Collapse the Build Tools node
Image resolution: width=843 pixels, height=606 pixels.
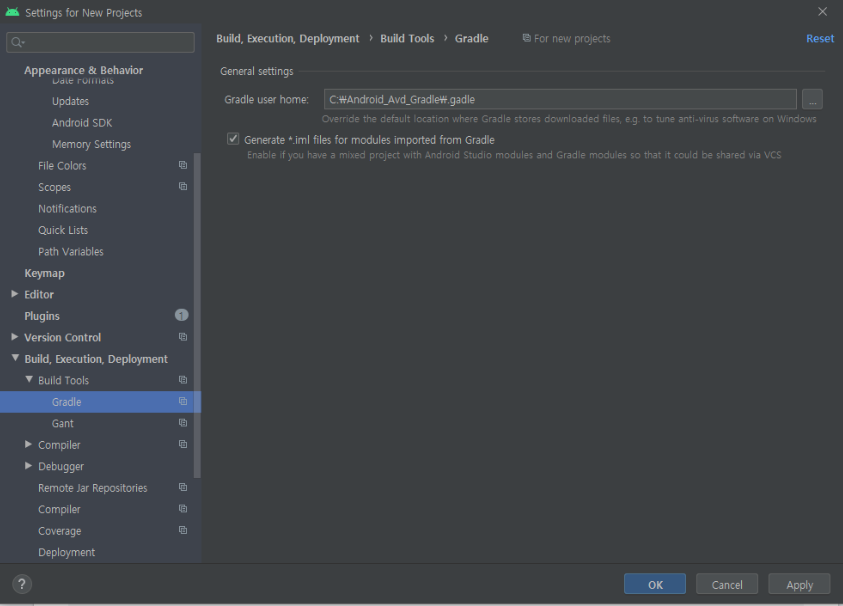[x=29, y=380]
